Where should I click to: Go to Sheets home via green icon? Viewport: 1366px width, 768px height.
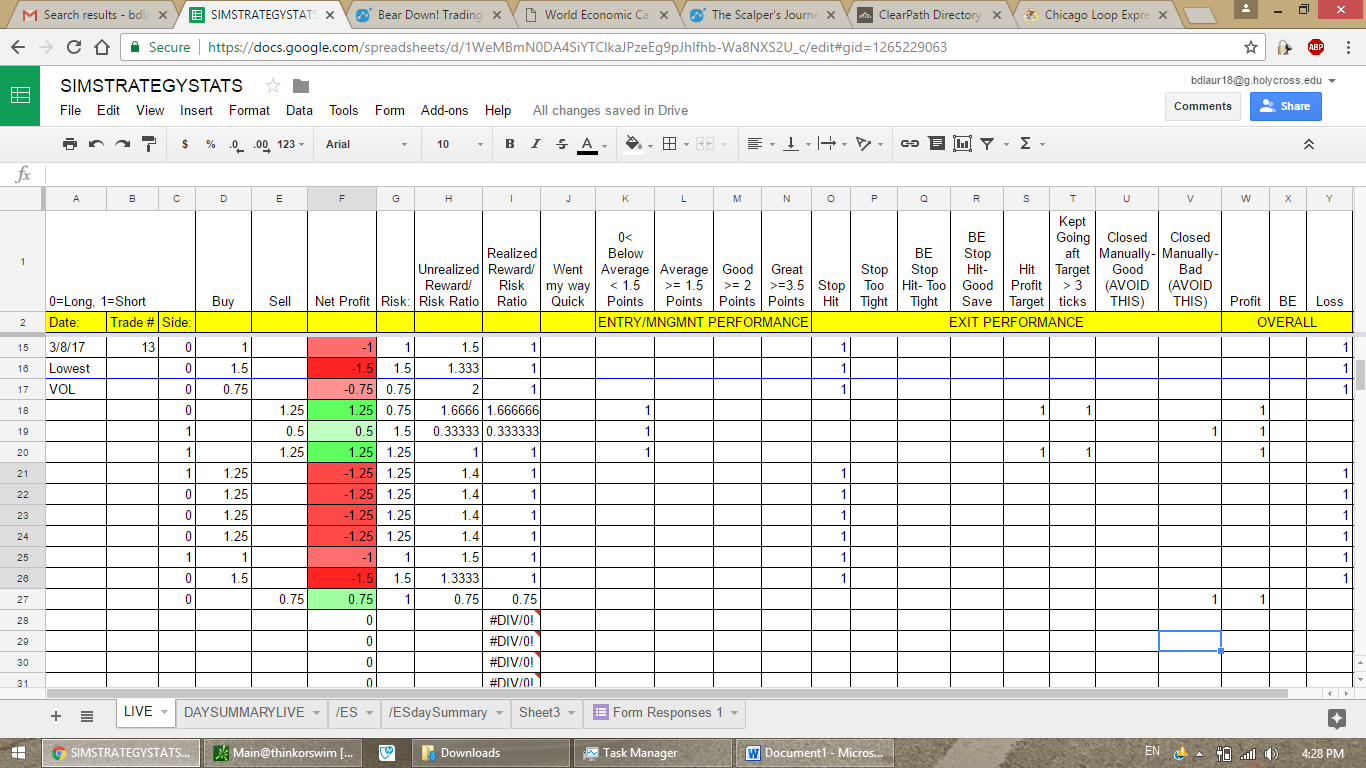pos(20,96)
